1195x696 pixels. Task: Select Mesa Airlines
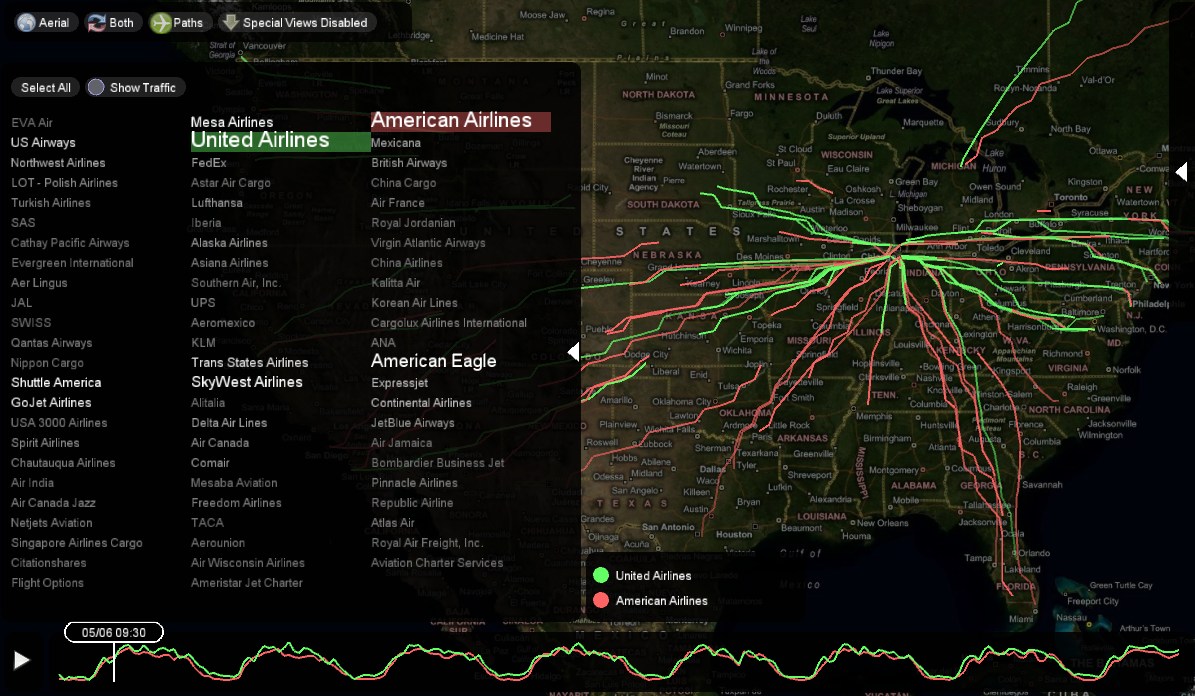(232, 122)
